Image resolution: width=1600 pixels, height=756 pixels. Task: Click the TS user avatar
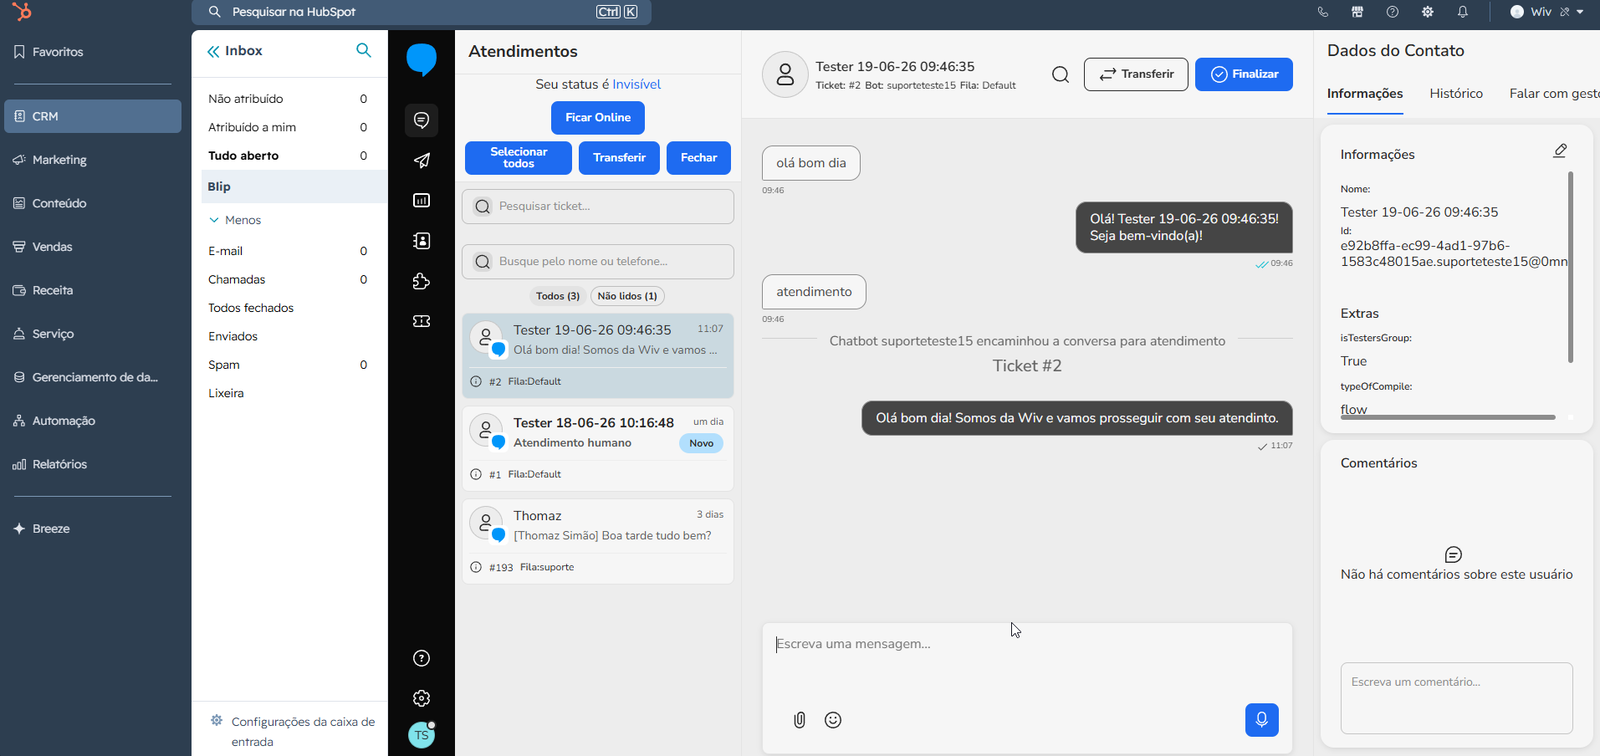coord(422,735)
